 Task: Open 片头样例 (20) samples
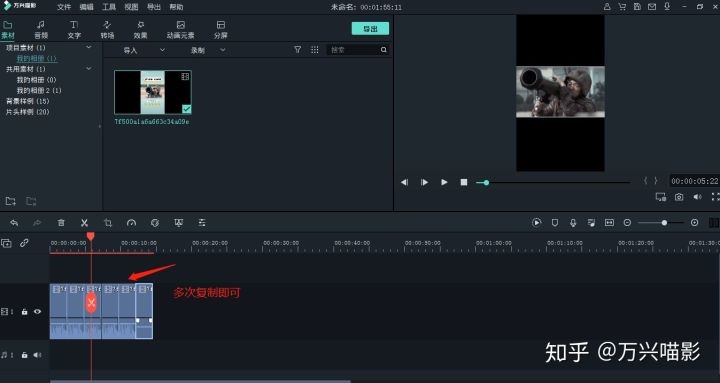click(28, 112)
